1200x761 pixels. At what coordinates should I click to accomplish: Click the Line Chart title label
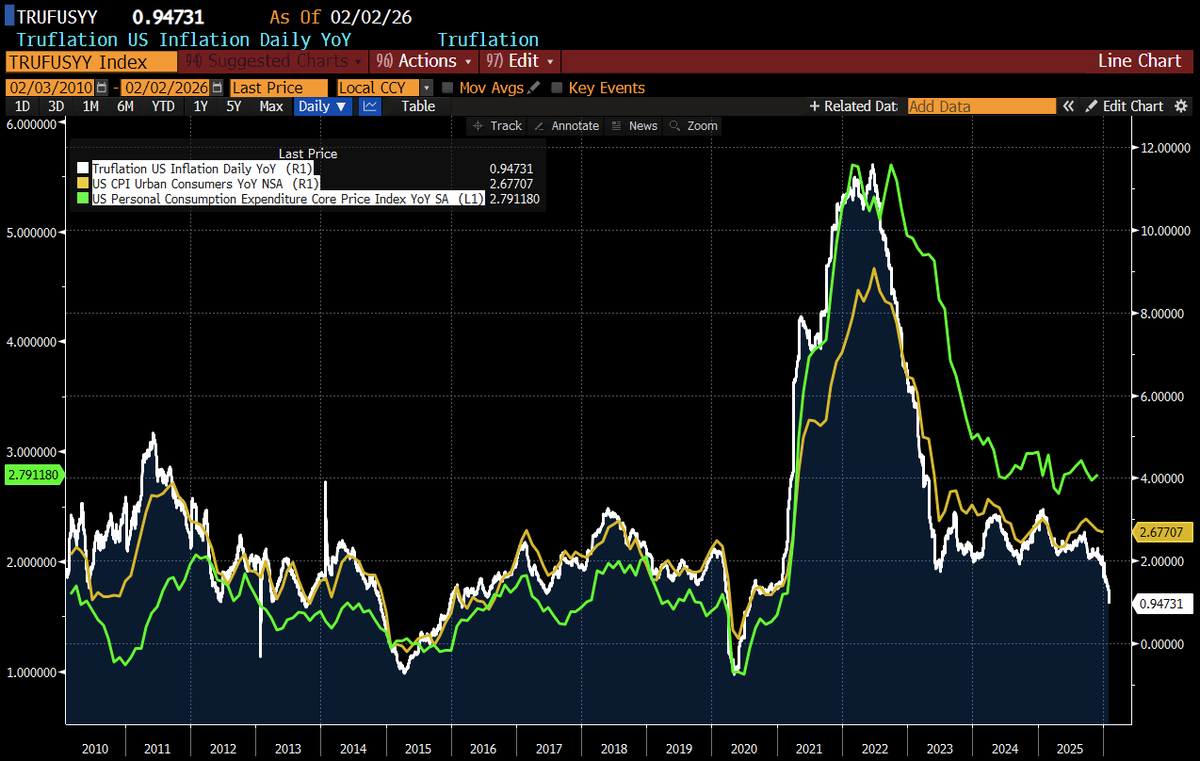pyautogui.click(x=1139, y=61)
